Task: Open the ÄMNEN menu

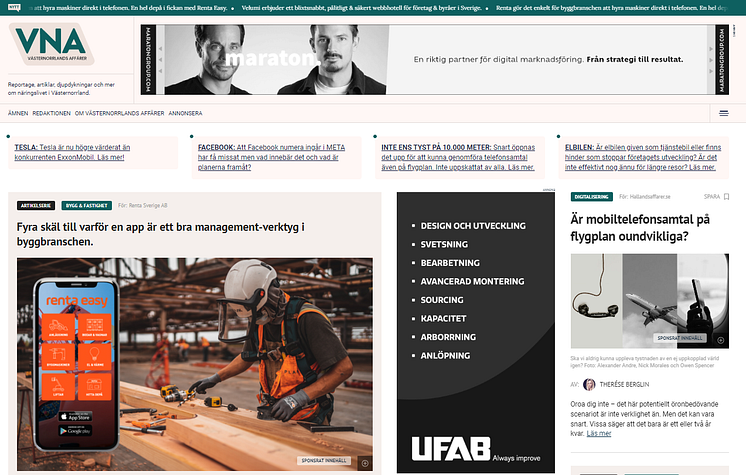Action: coord(18,113)
